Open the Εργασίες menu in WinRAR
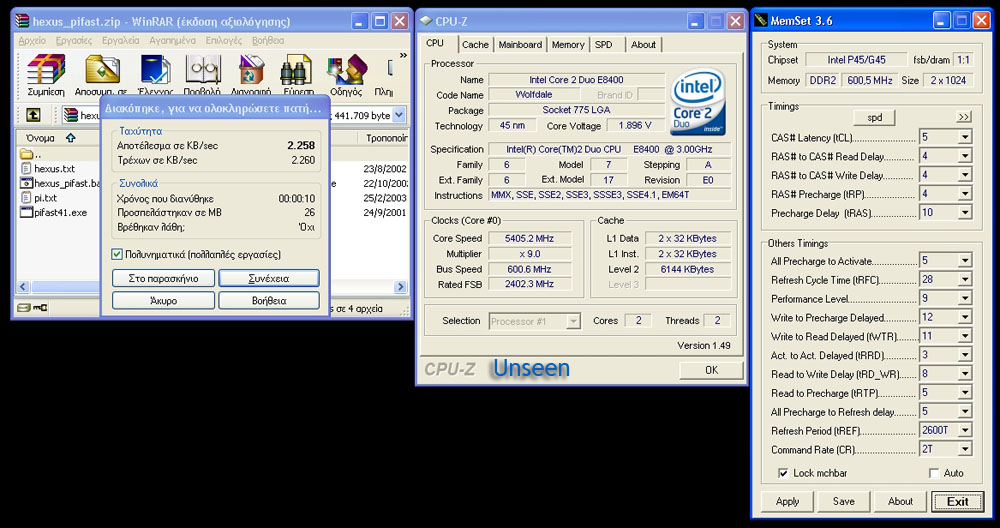 click(x=74, y=40)
